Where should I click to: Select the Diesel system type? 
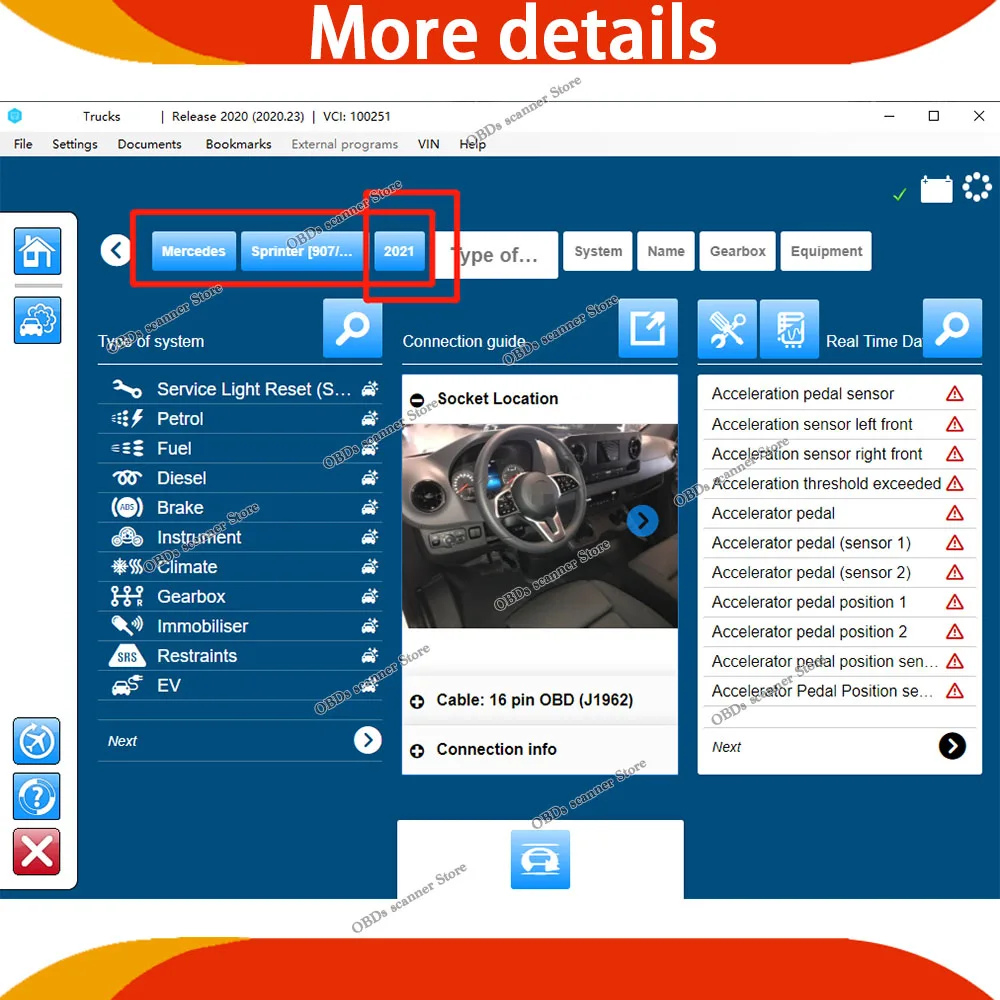(240, 478)
